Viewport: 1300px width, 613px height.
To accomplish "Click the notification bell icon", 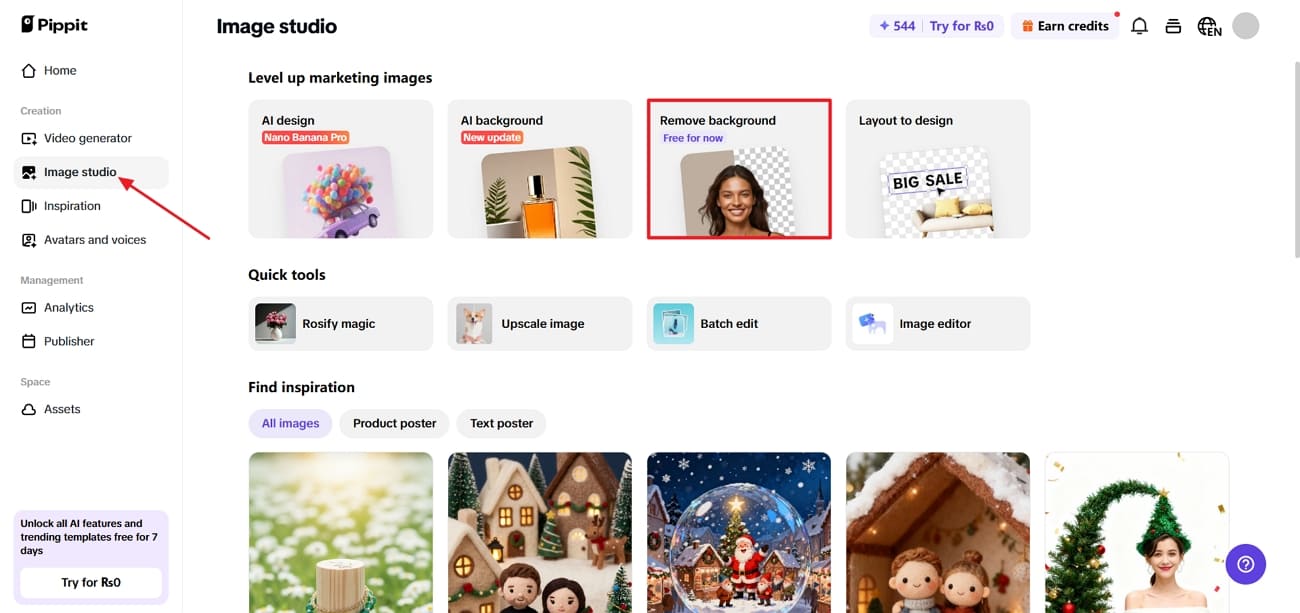I will [x=1139, y=26].
